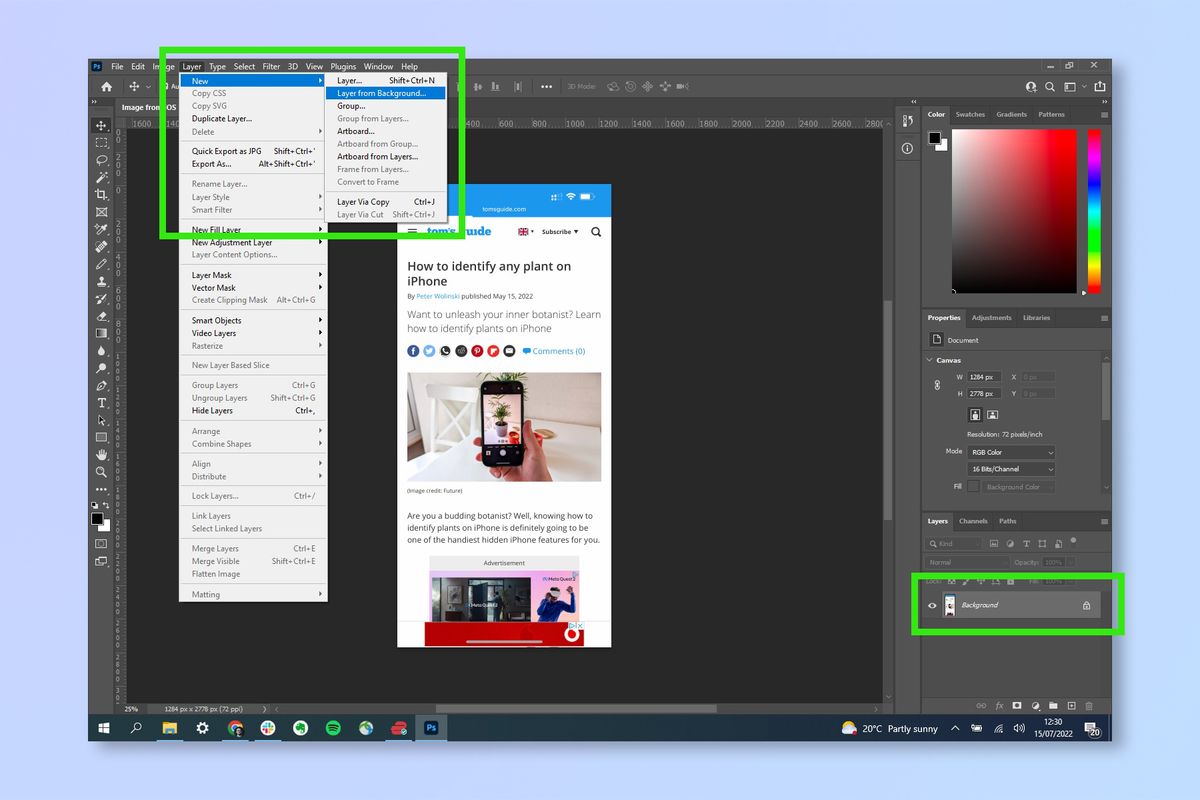Image resolution: width=1200 pixels, height=800 pixels.
Task: Collapse the Canvas section in Properties
Action: (x=928, y=360)
